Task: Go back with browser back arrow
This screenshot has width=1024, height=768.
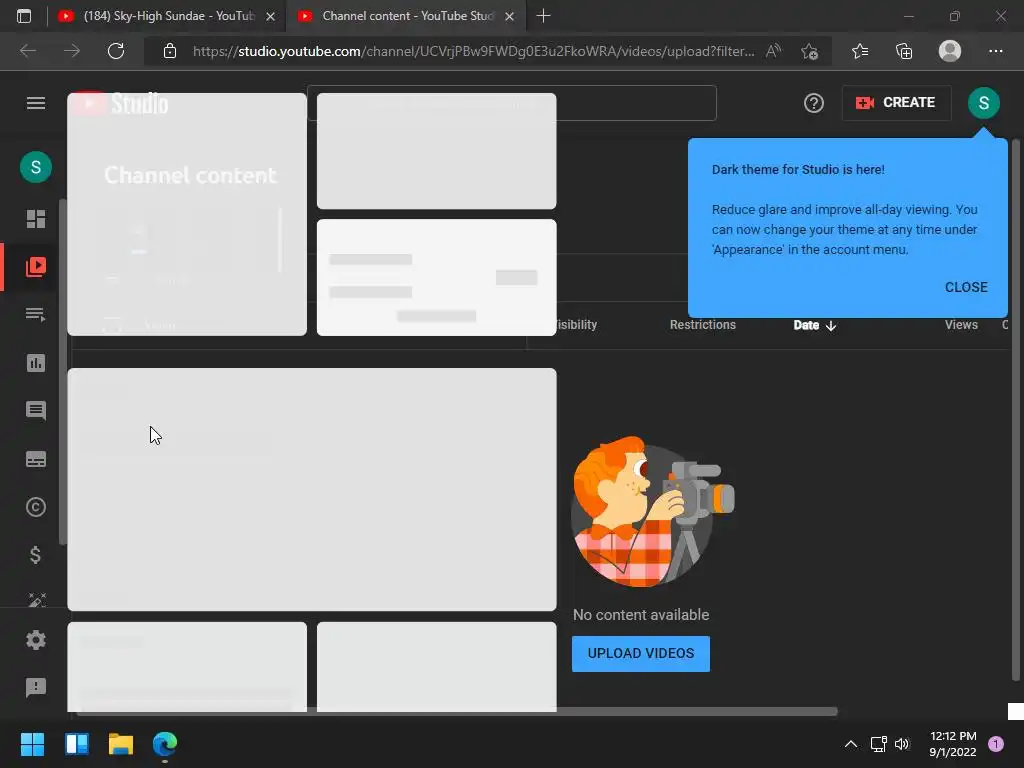Action: (x=28, y=51)
